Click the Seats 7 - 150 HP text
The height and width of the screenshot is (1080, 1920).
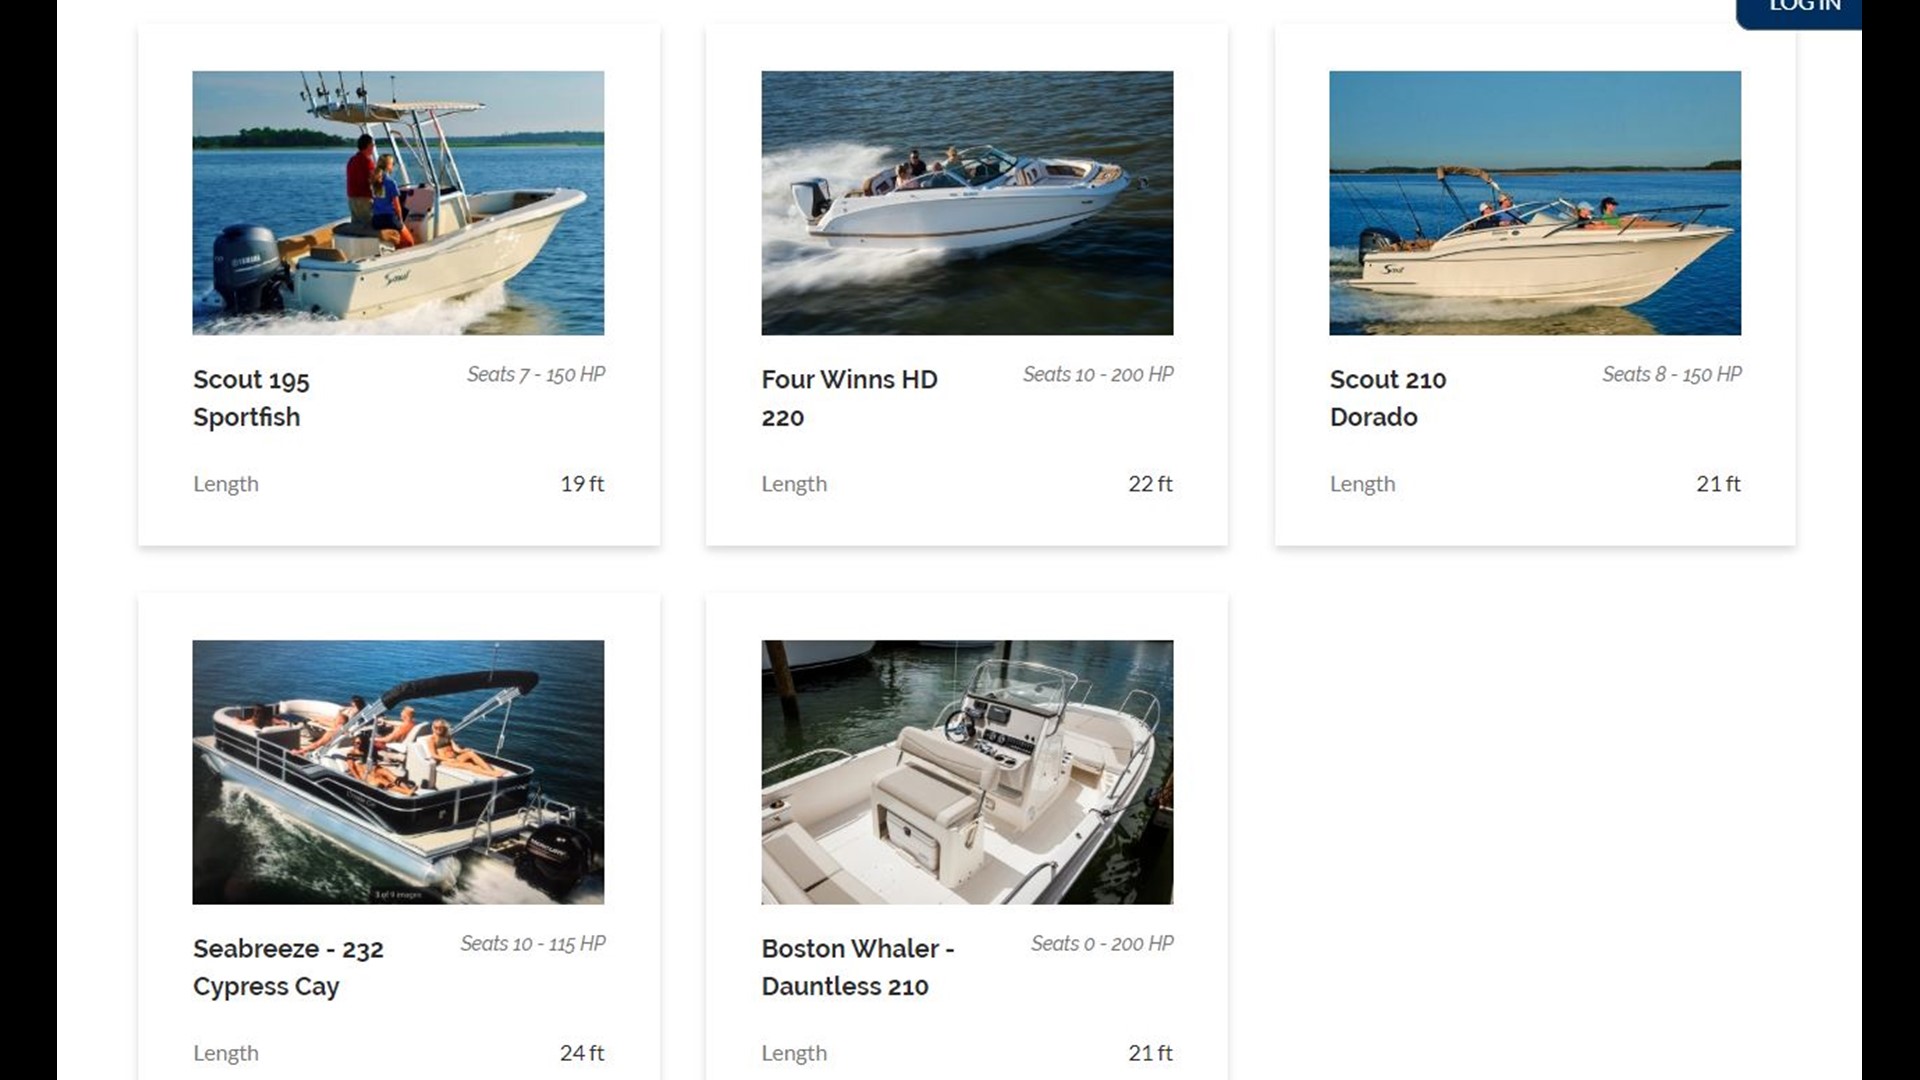coord(536,374)
